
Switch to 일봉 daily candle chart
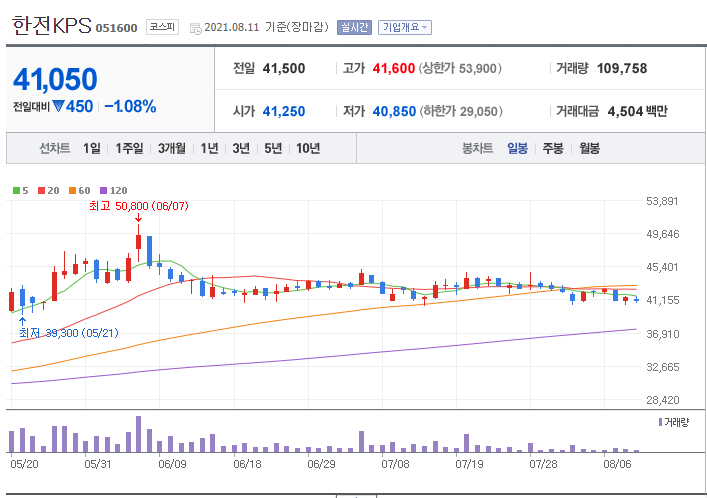pos(517,148)
